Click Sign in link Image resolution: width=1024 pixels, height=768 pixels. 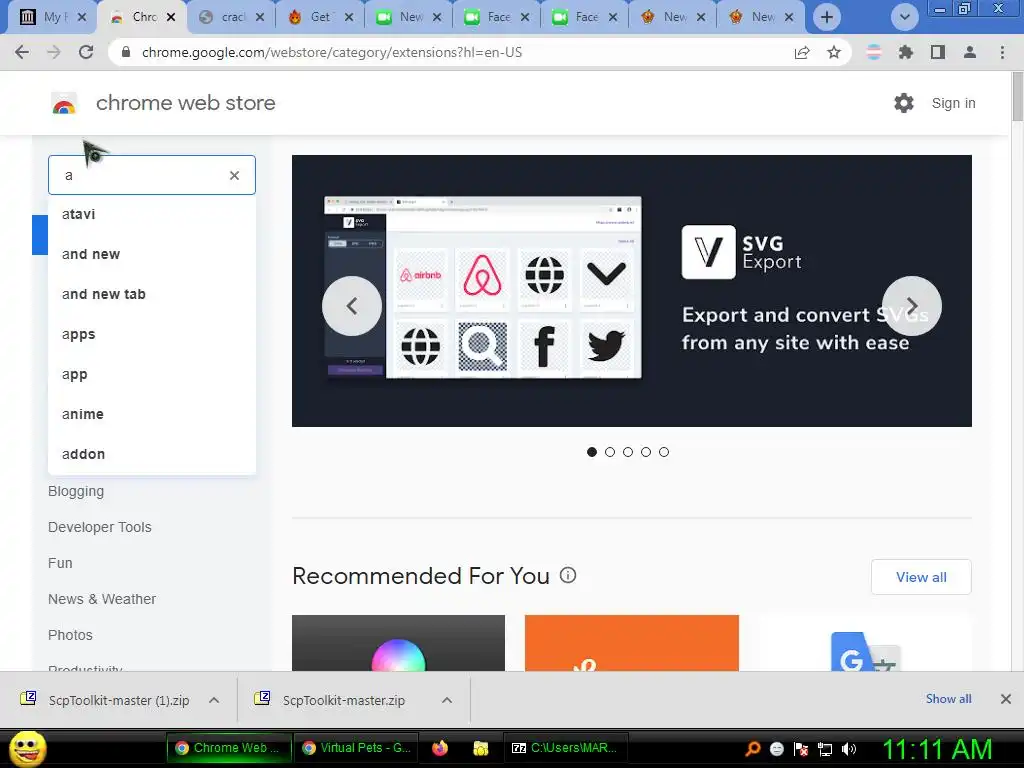[953, 103]
